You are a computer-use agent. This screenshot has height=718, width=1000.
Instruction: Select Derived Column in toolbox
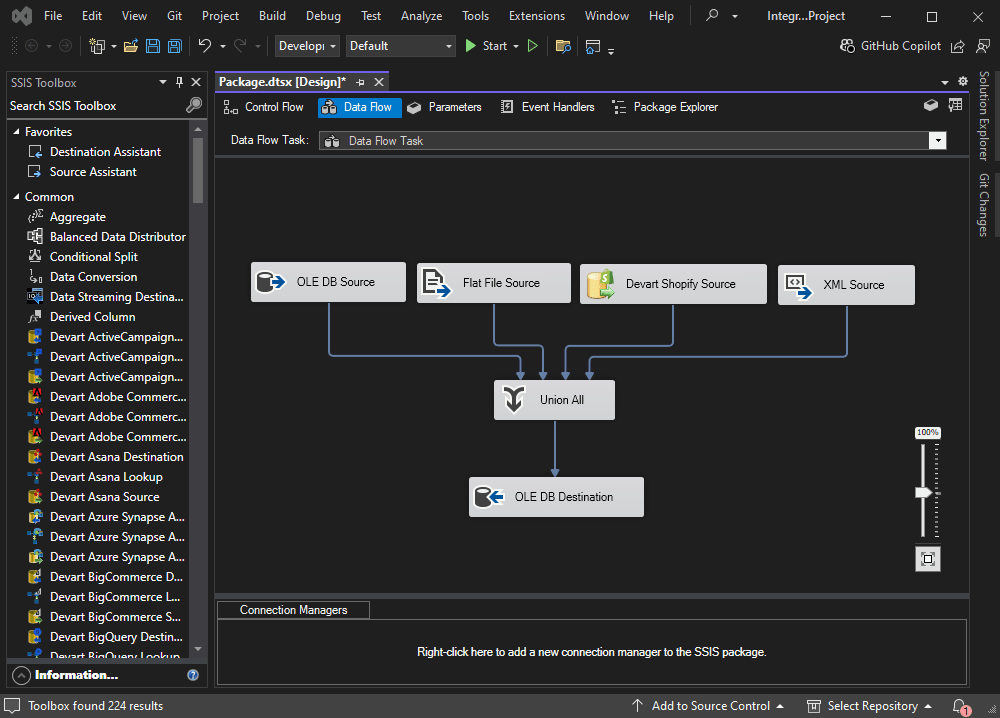tap(92, 316)
